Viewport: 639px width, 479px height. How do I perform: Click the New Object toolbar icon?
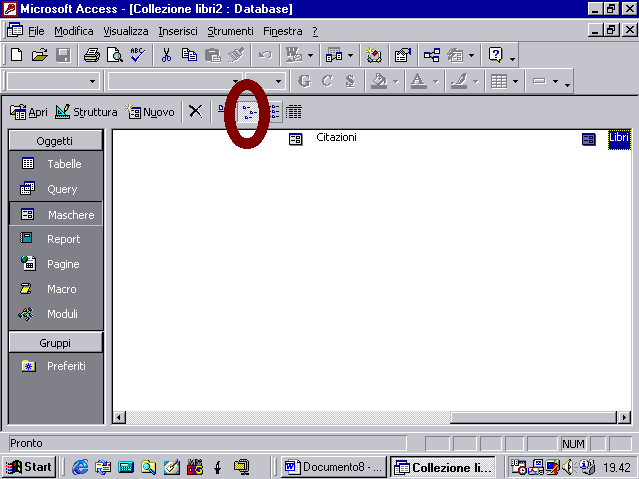455,55
